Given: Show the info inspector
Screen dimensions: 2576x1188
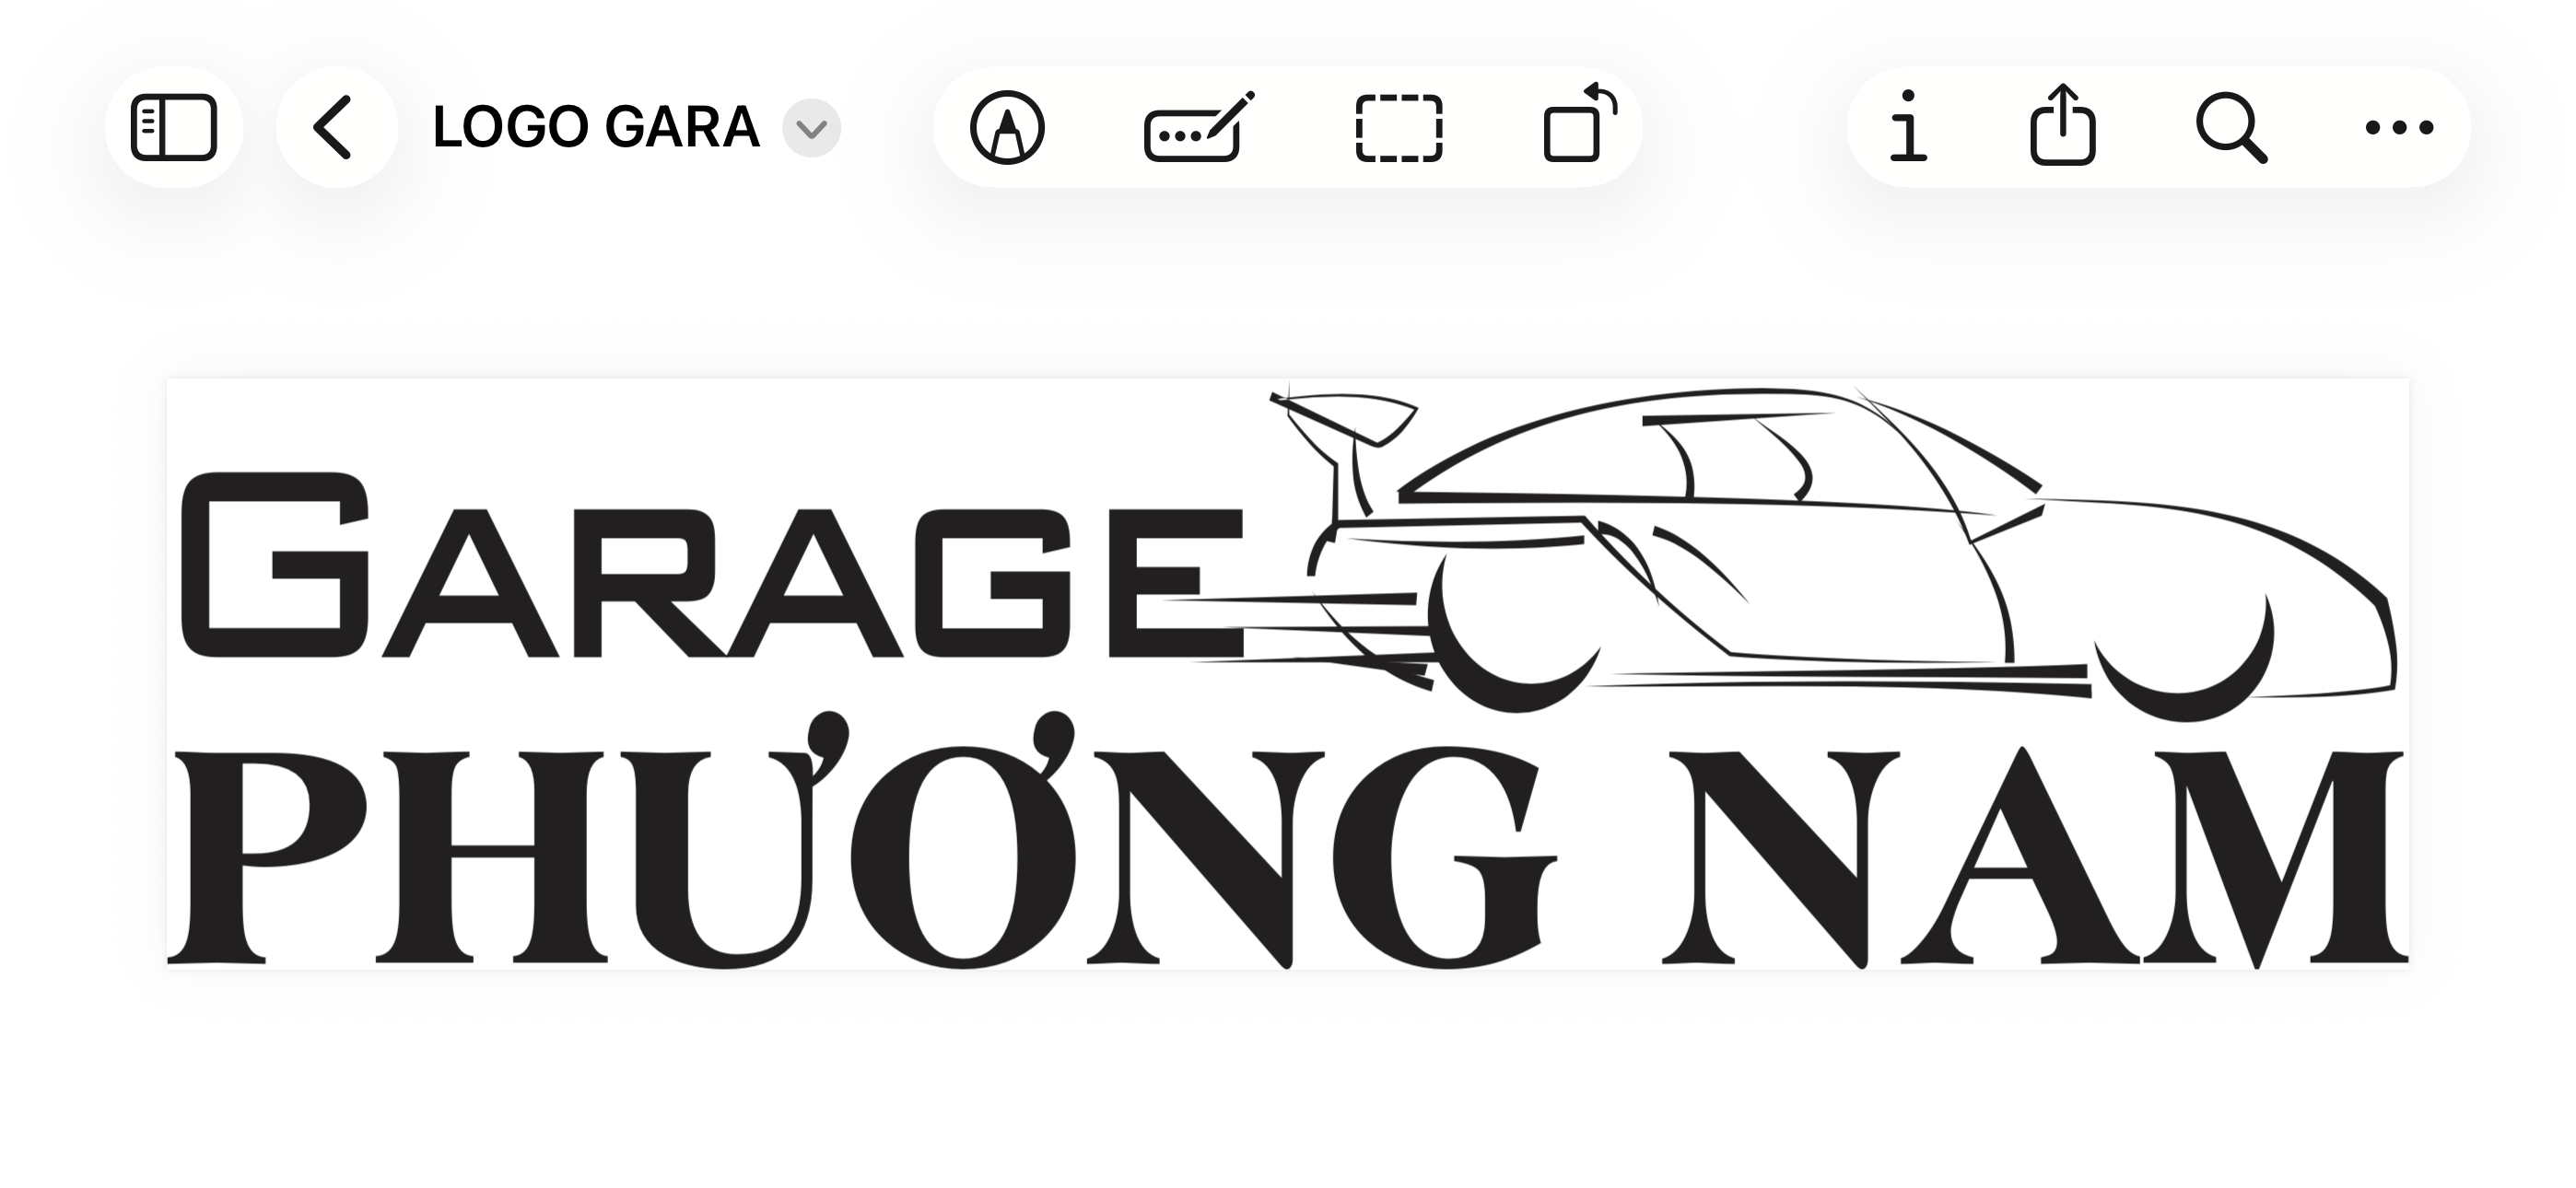Looking at the screenshot, I should pos(1909,127).
